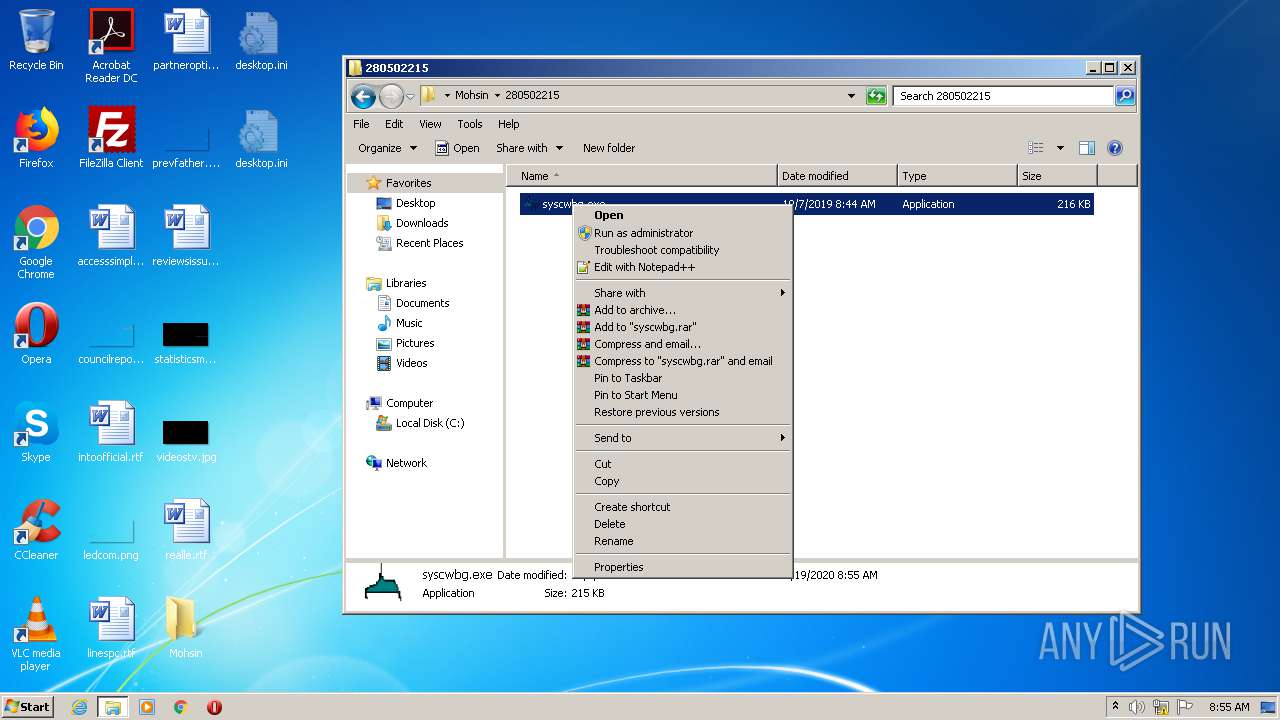Sort by Date modified column header
The width and height of the screenshot is (1280, 720).
click(837, 176)
